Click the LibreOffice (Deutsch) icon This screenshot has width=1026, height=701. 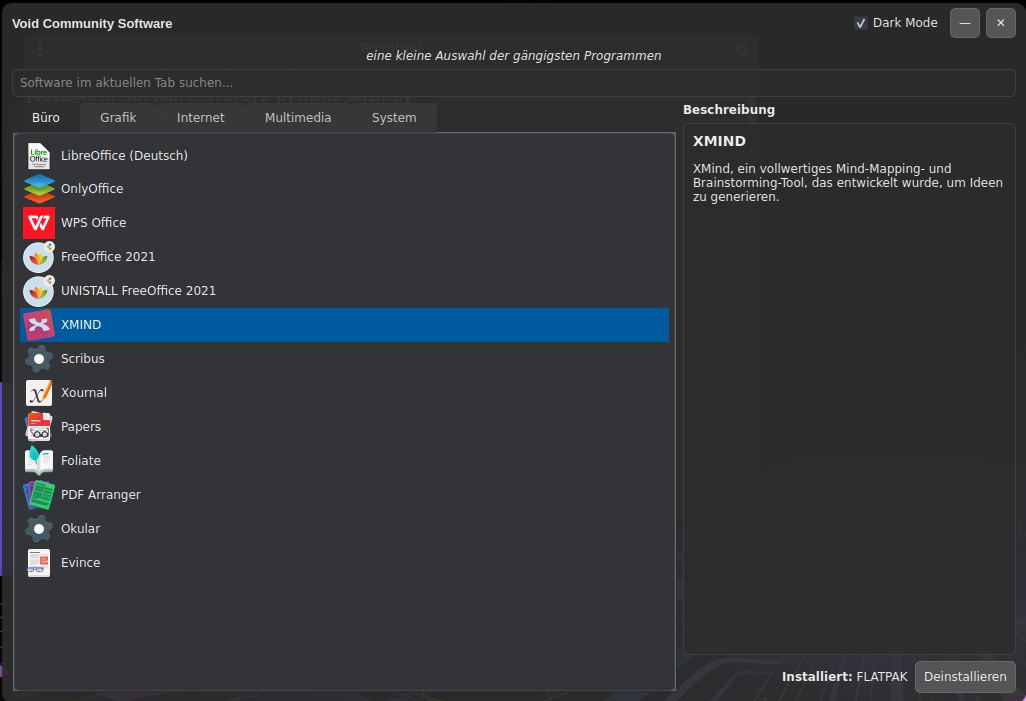click(x=39, y=156)
